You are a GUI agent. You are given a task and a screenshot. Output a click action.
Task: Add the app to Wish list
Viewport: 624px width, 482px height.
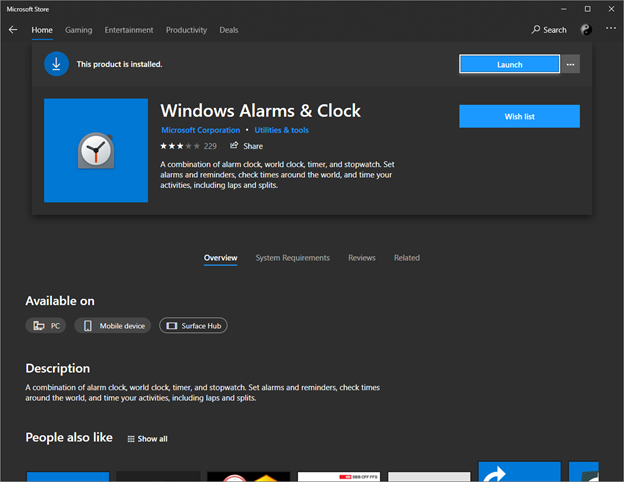click(519, 116)
